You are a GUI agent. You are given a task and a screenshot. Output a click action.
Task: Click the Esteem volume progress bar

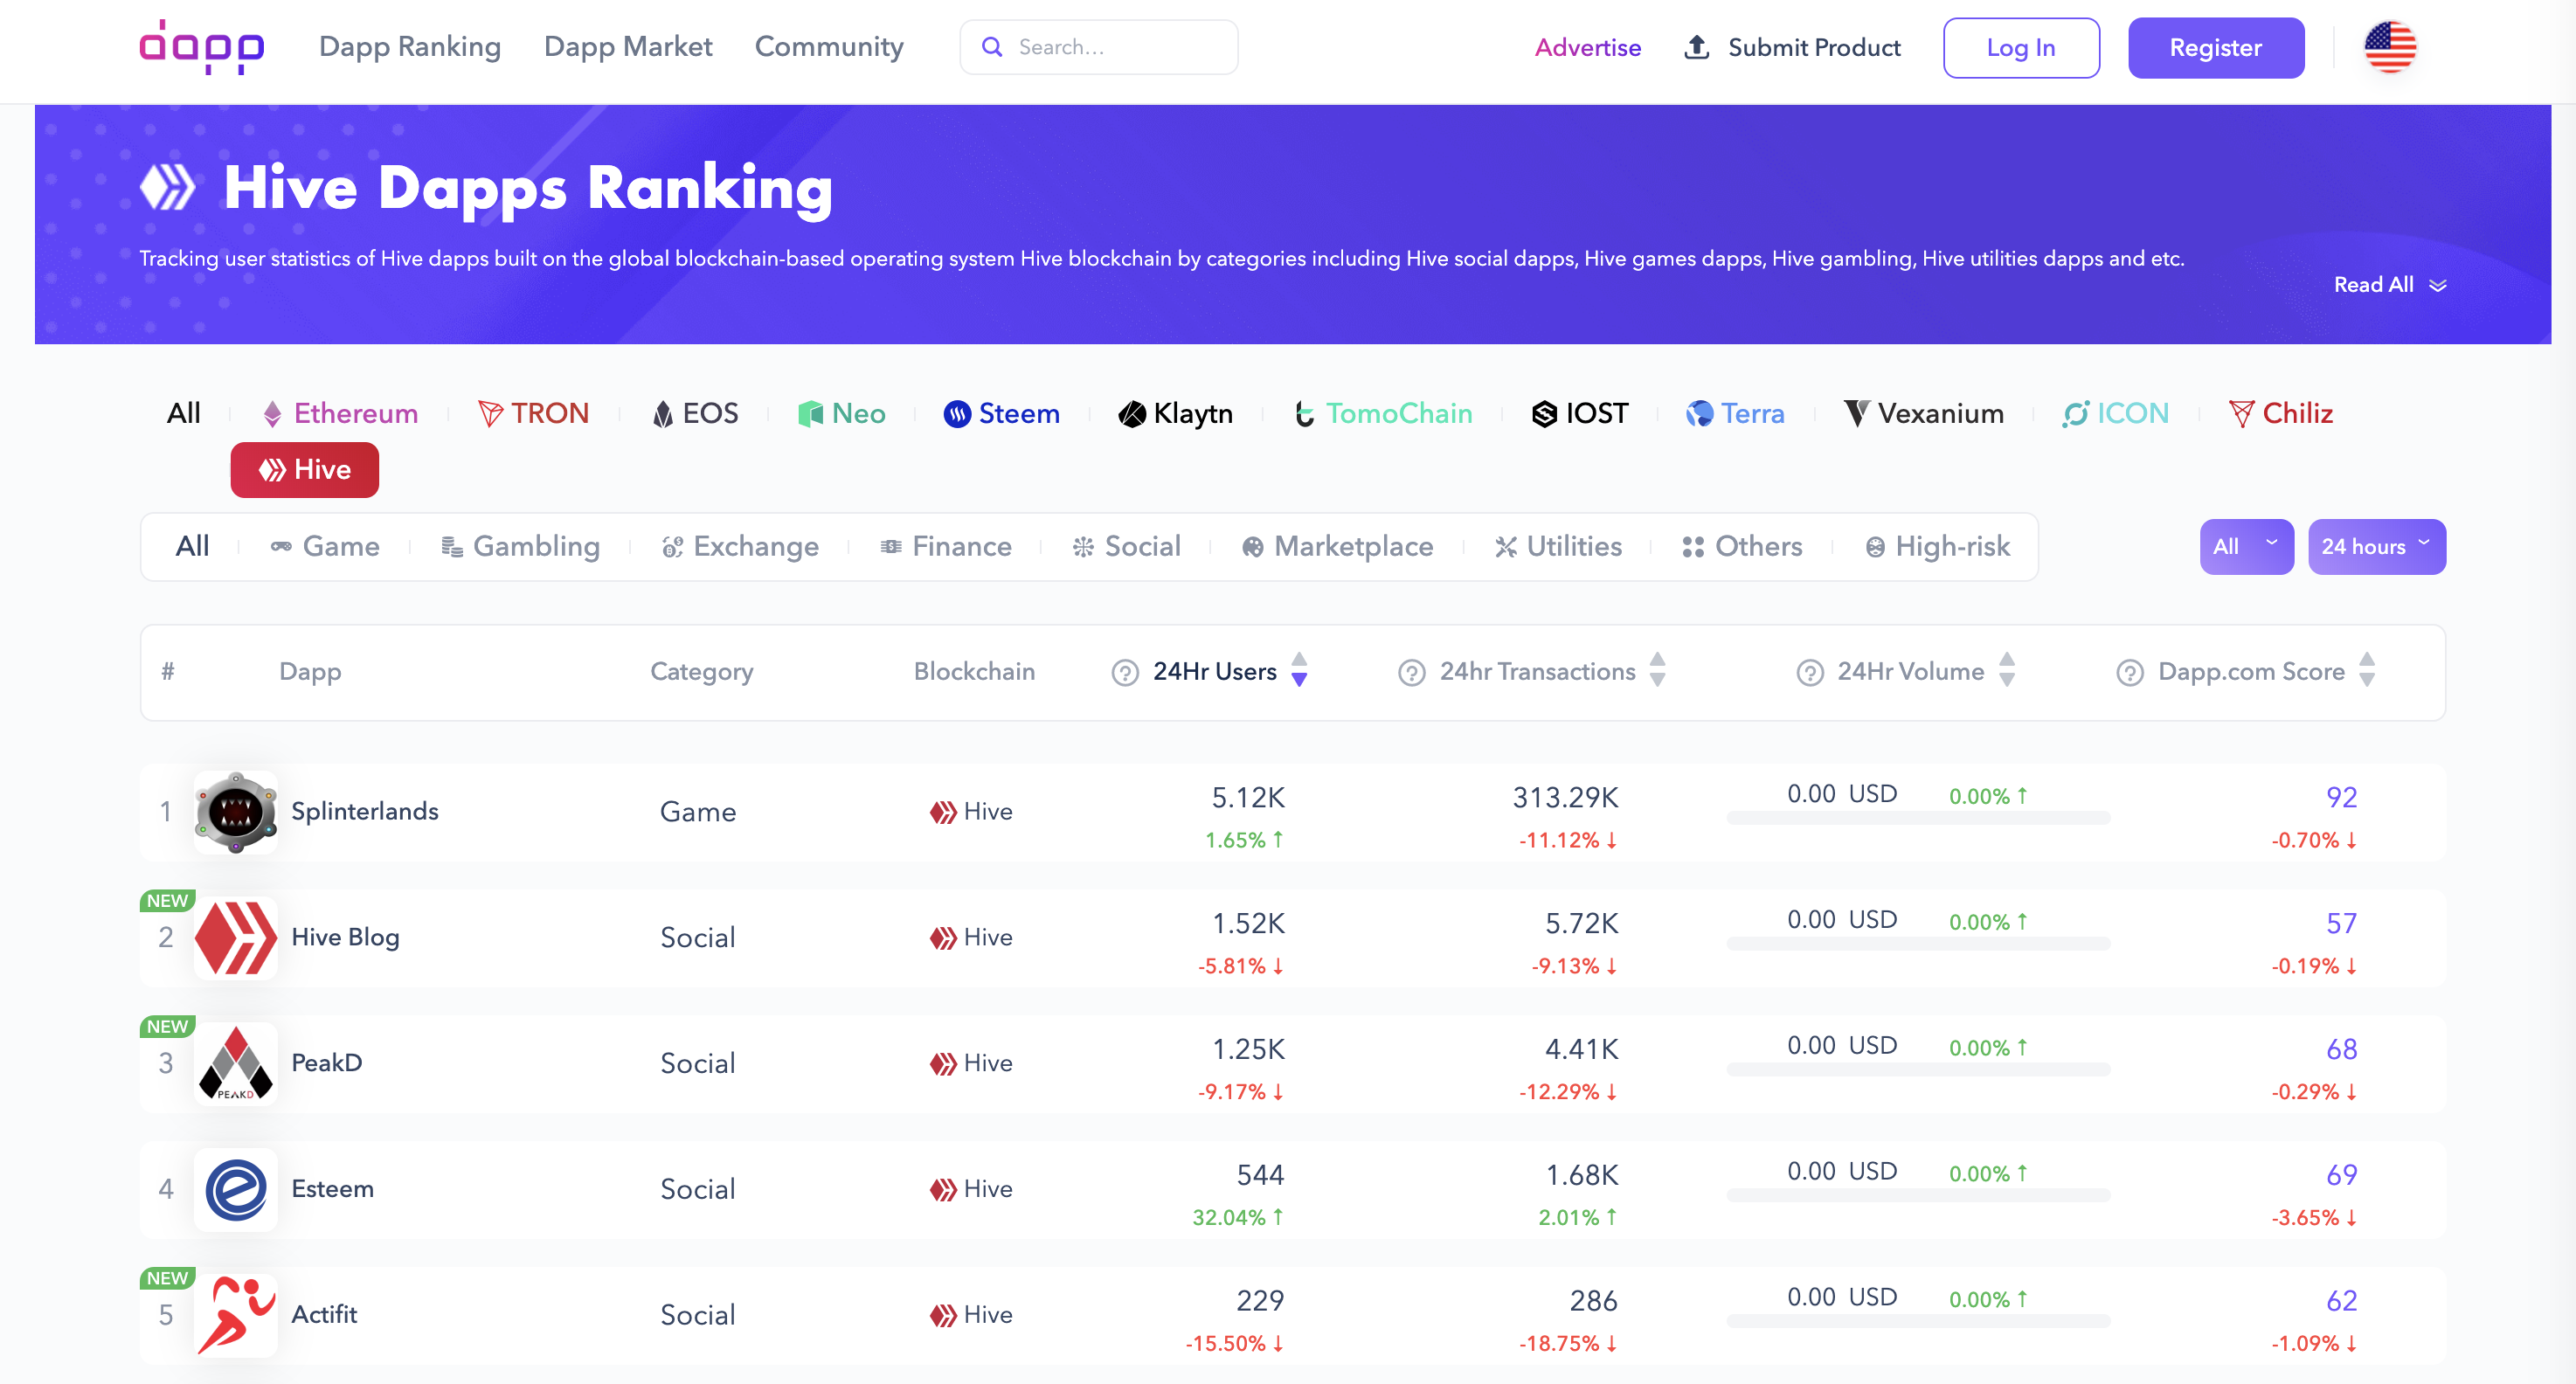1918,1196
